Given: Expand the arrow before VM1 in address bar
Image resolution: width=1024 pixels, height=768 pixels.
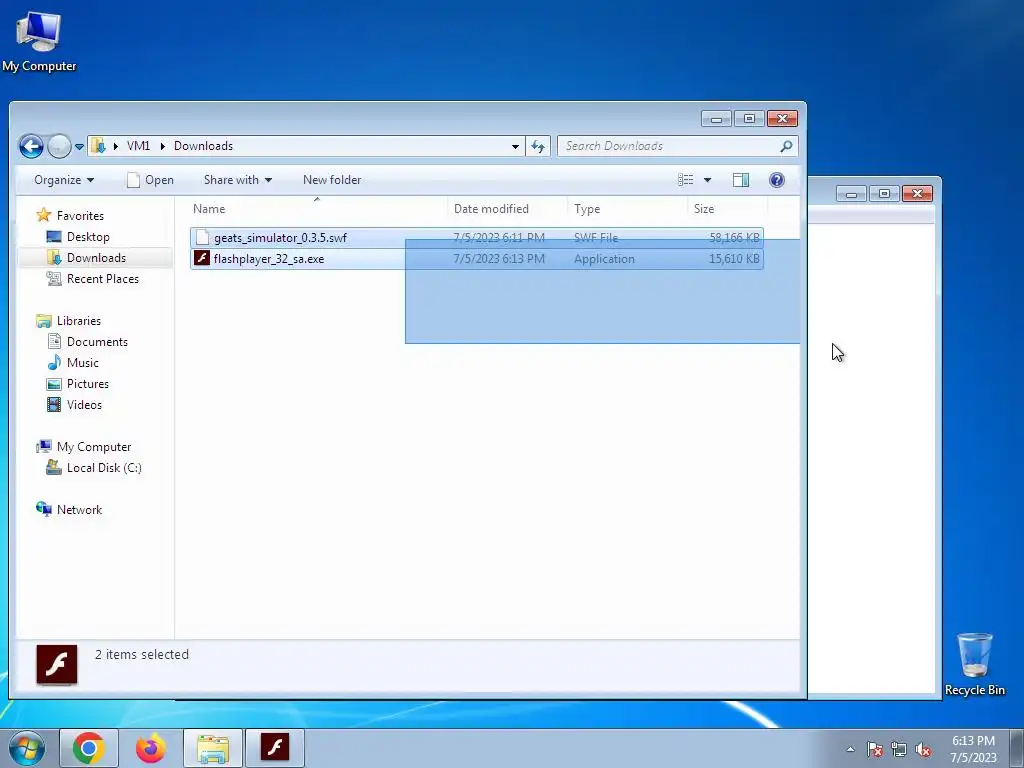Looking at the screenshot, I should [x=116, y=146].
